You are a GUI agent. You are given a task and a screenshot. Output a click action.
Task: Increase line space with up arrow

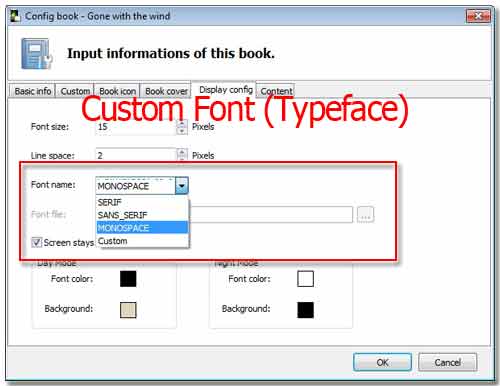[182, 152]
